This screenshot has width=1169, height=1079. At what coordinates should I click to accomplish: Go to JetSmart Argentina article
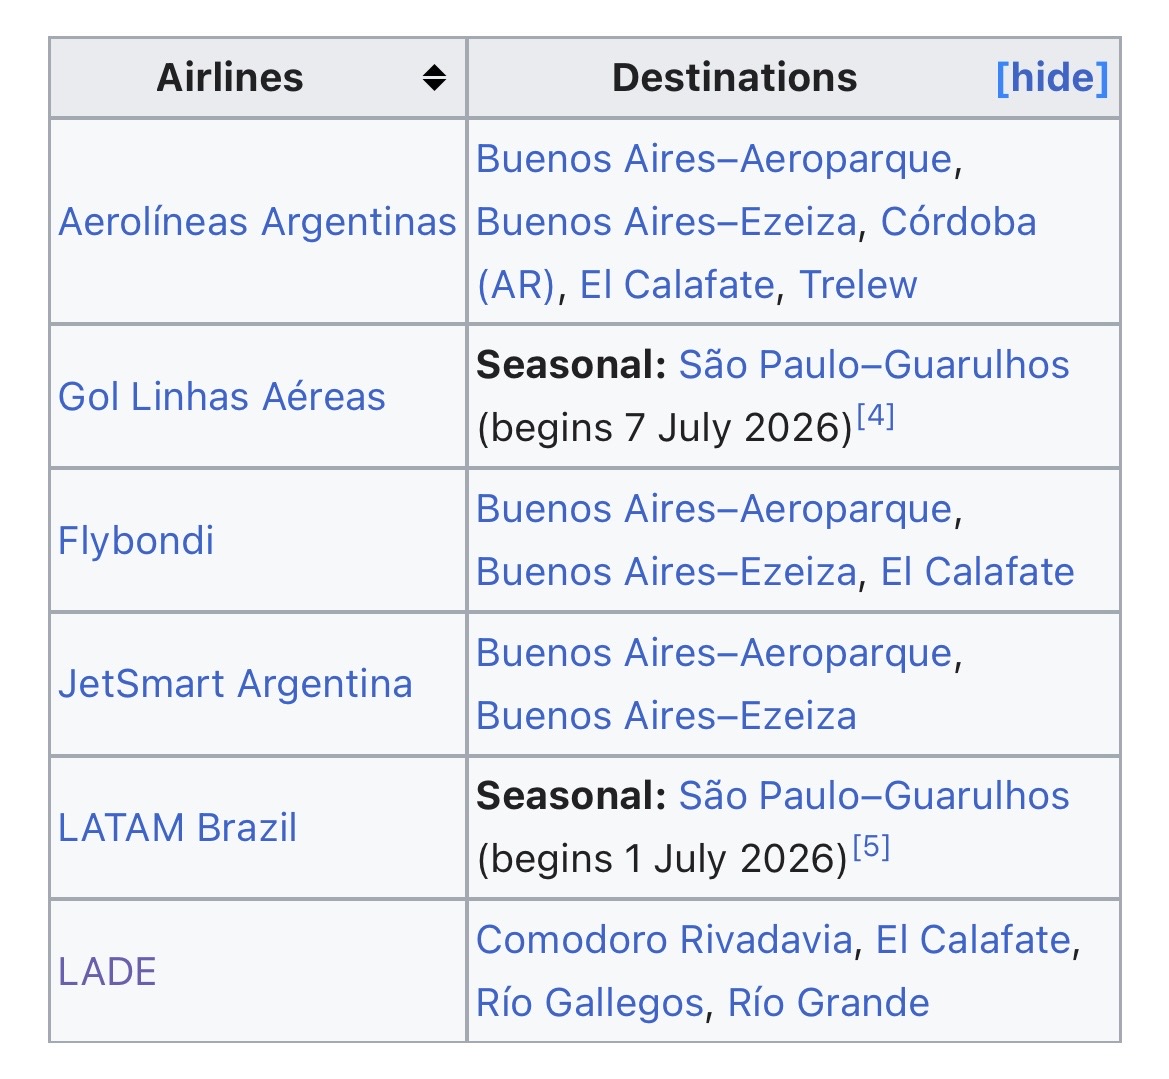tap(235, 685)
